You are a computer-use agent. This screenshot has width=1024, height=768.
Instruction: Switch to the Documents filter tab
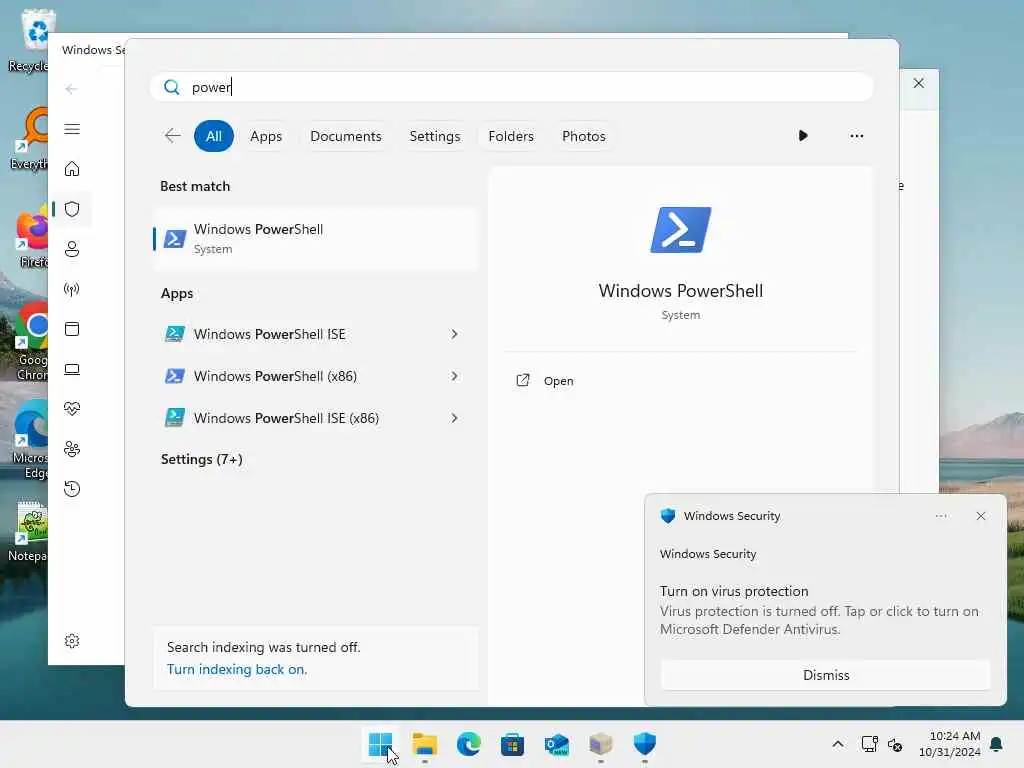[x=345, y=136]
